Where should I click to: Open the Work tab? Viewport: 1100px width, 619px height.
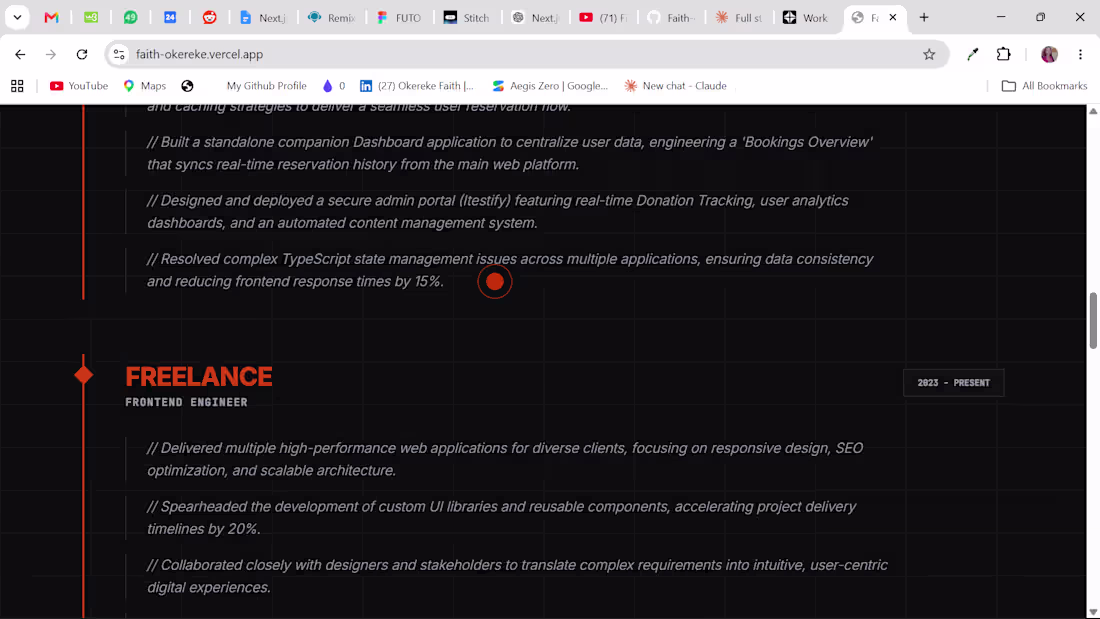(806, 18)
